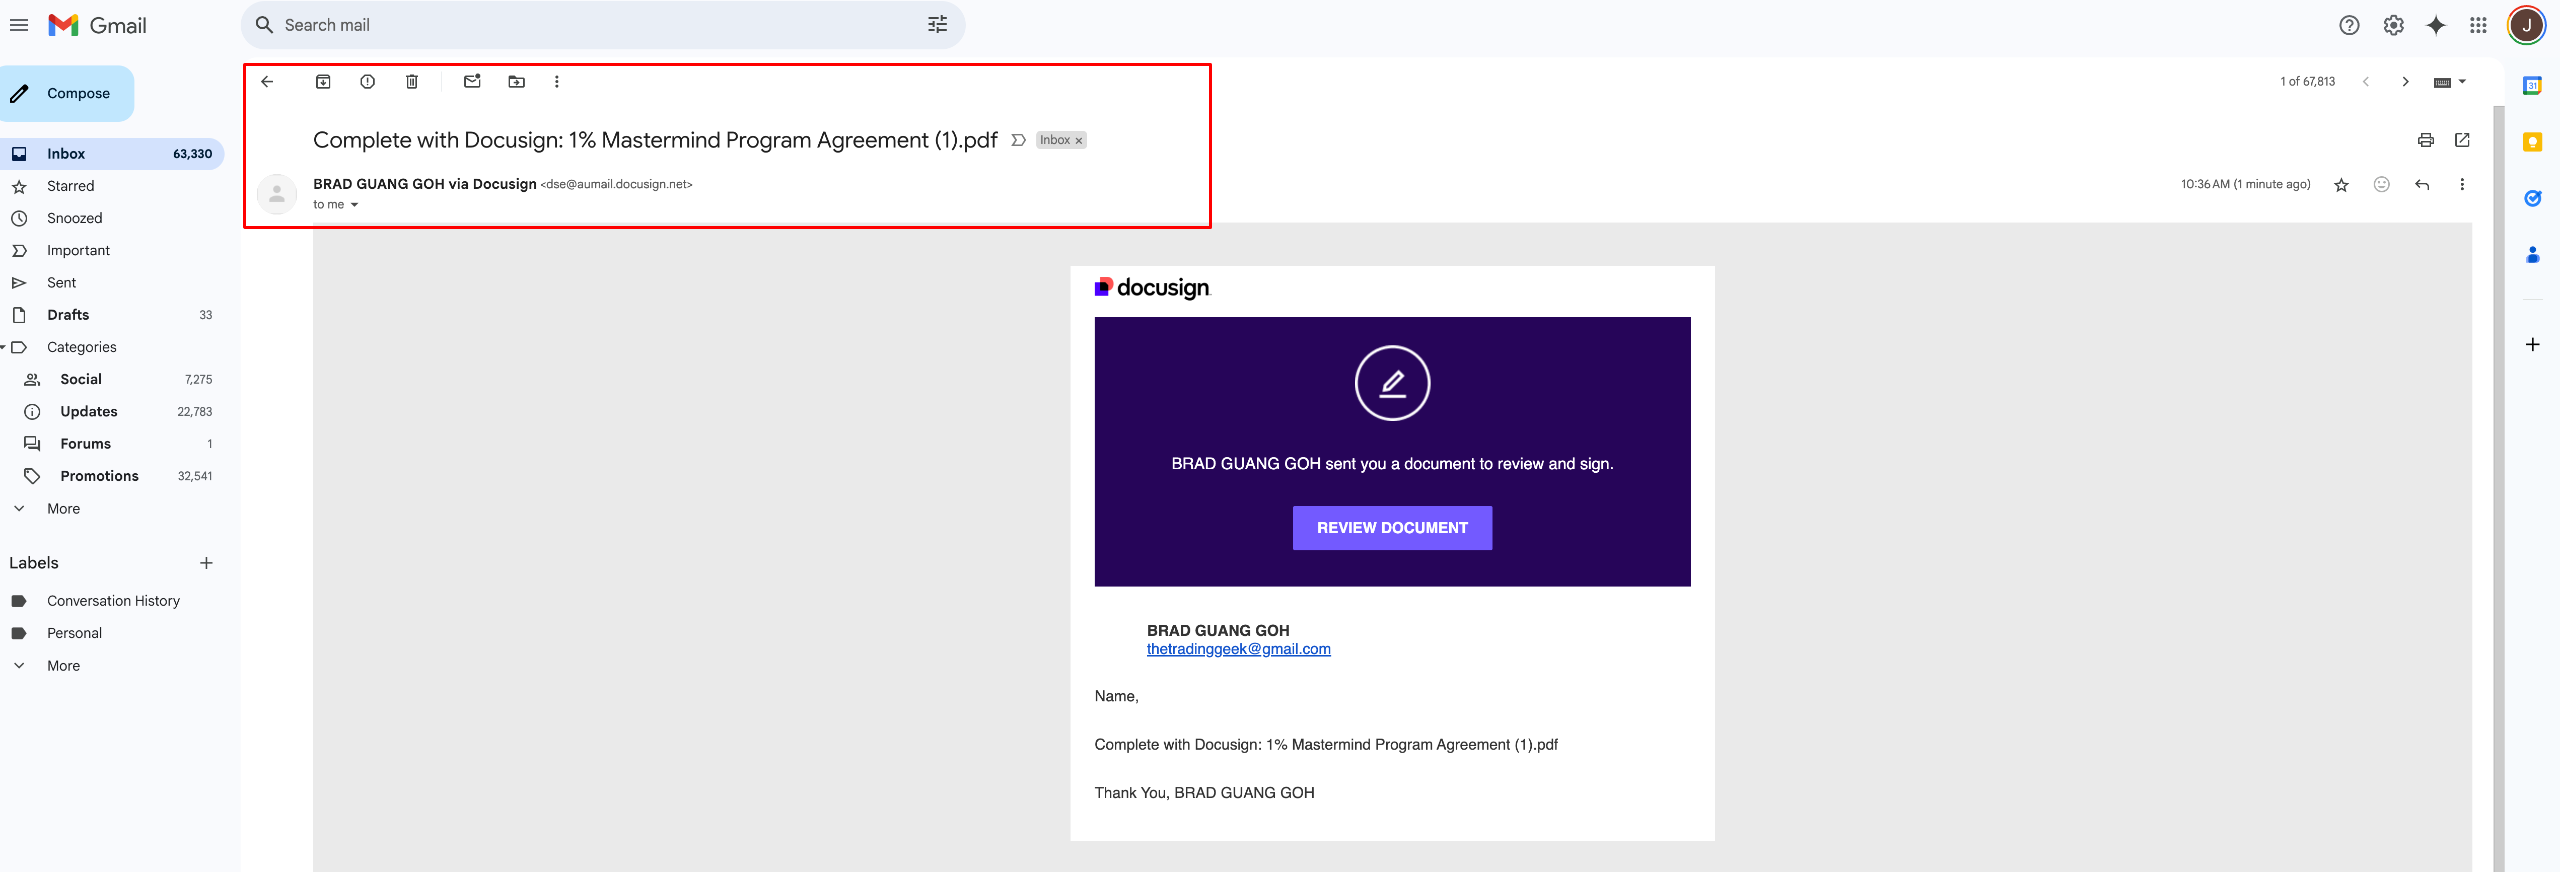
Task: Show recipient details next to 'to me'
Action: tap(354, 205)
